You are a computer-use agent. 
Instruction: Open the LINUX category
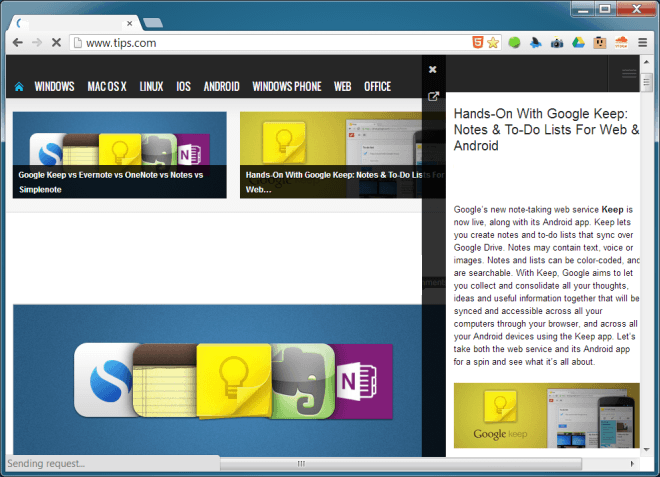tap(151, 87)
